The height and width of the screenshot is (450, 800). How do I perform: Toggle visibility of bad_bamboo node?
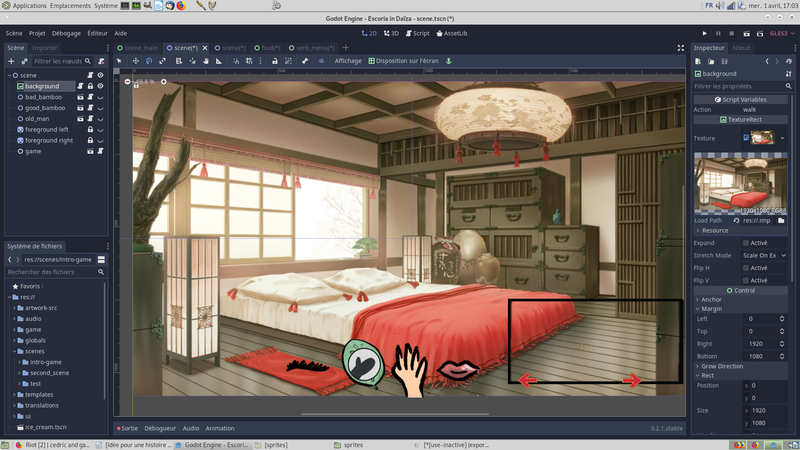point(101,97)
